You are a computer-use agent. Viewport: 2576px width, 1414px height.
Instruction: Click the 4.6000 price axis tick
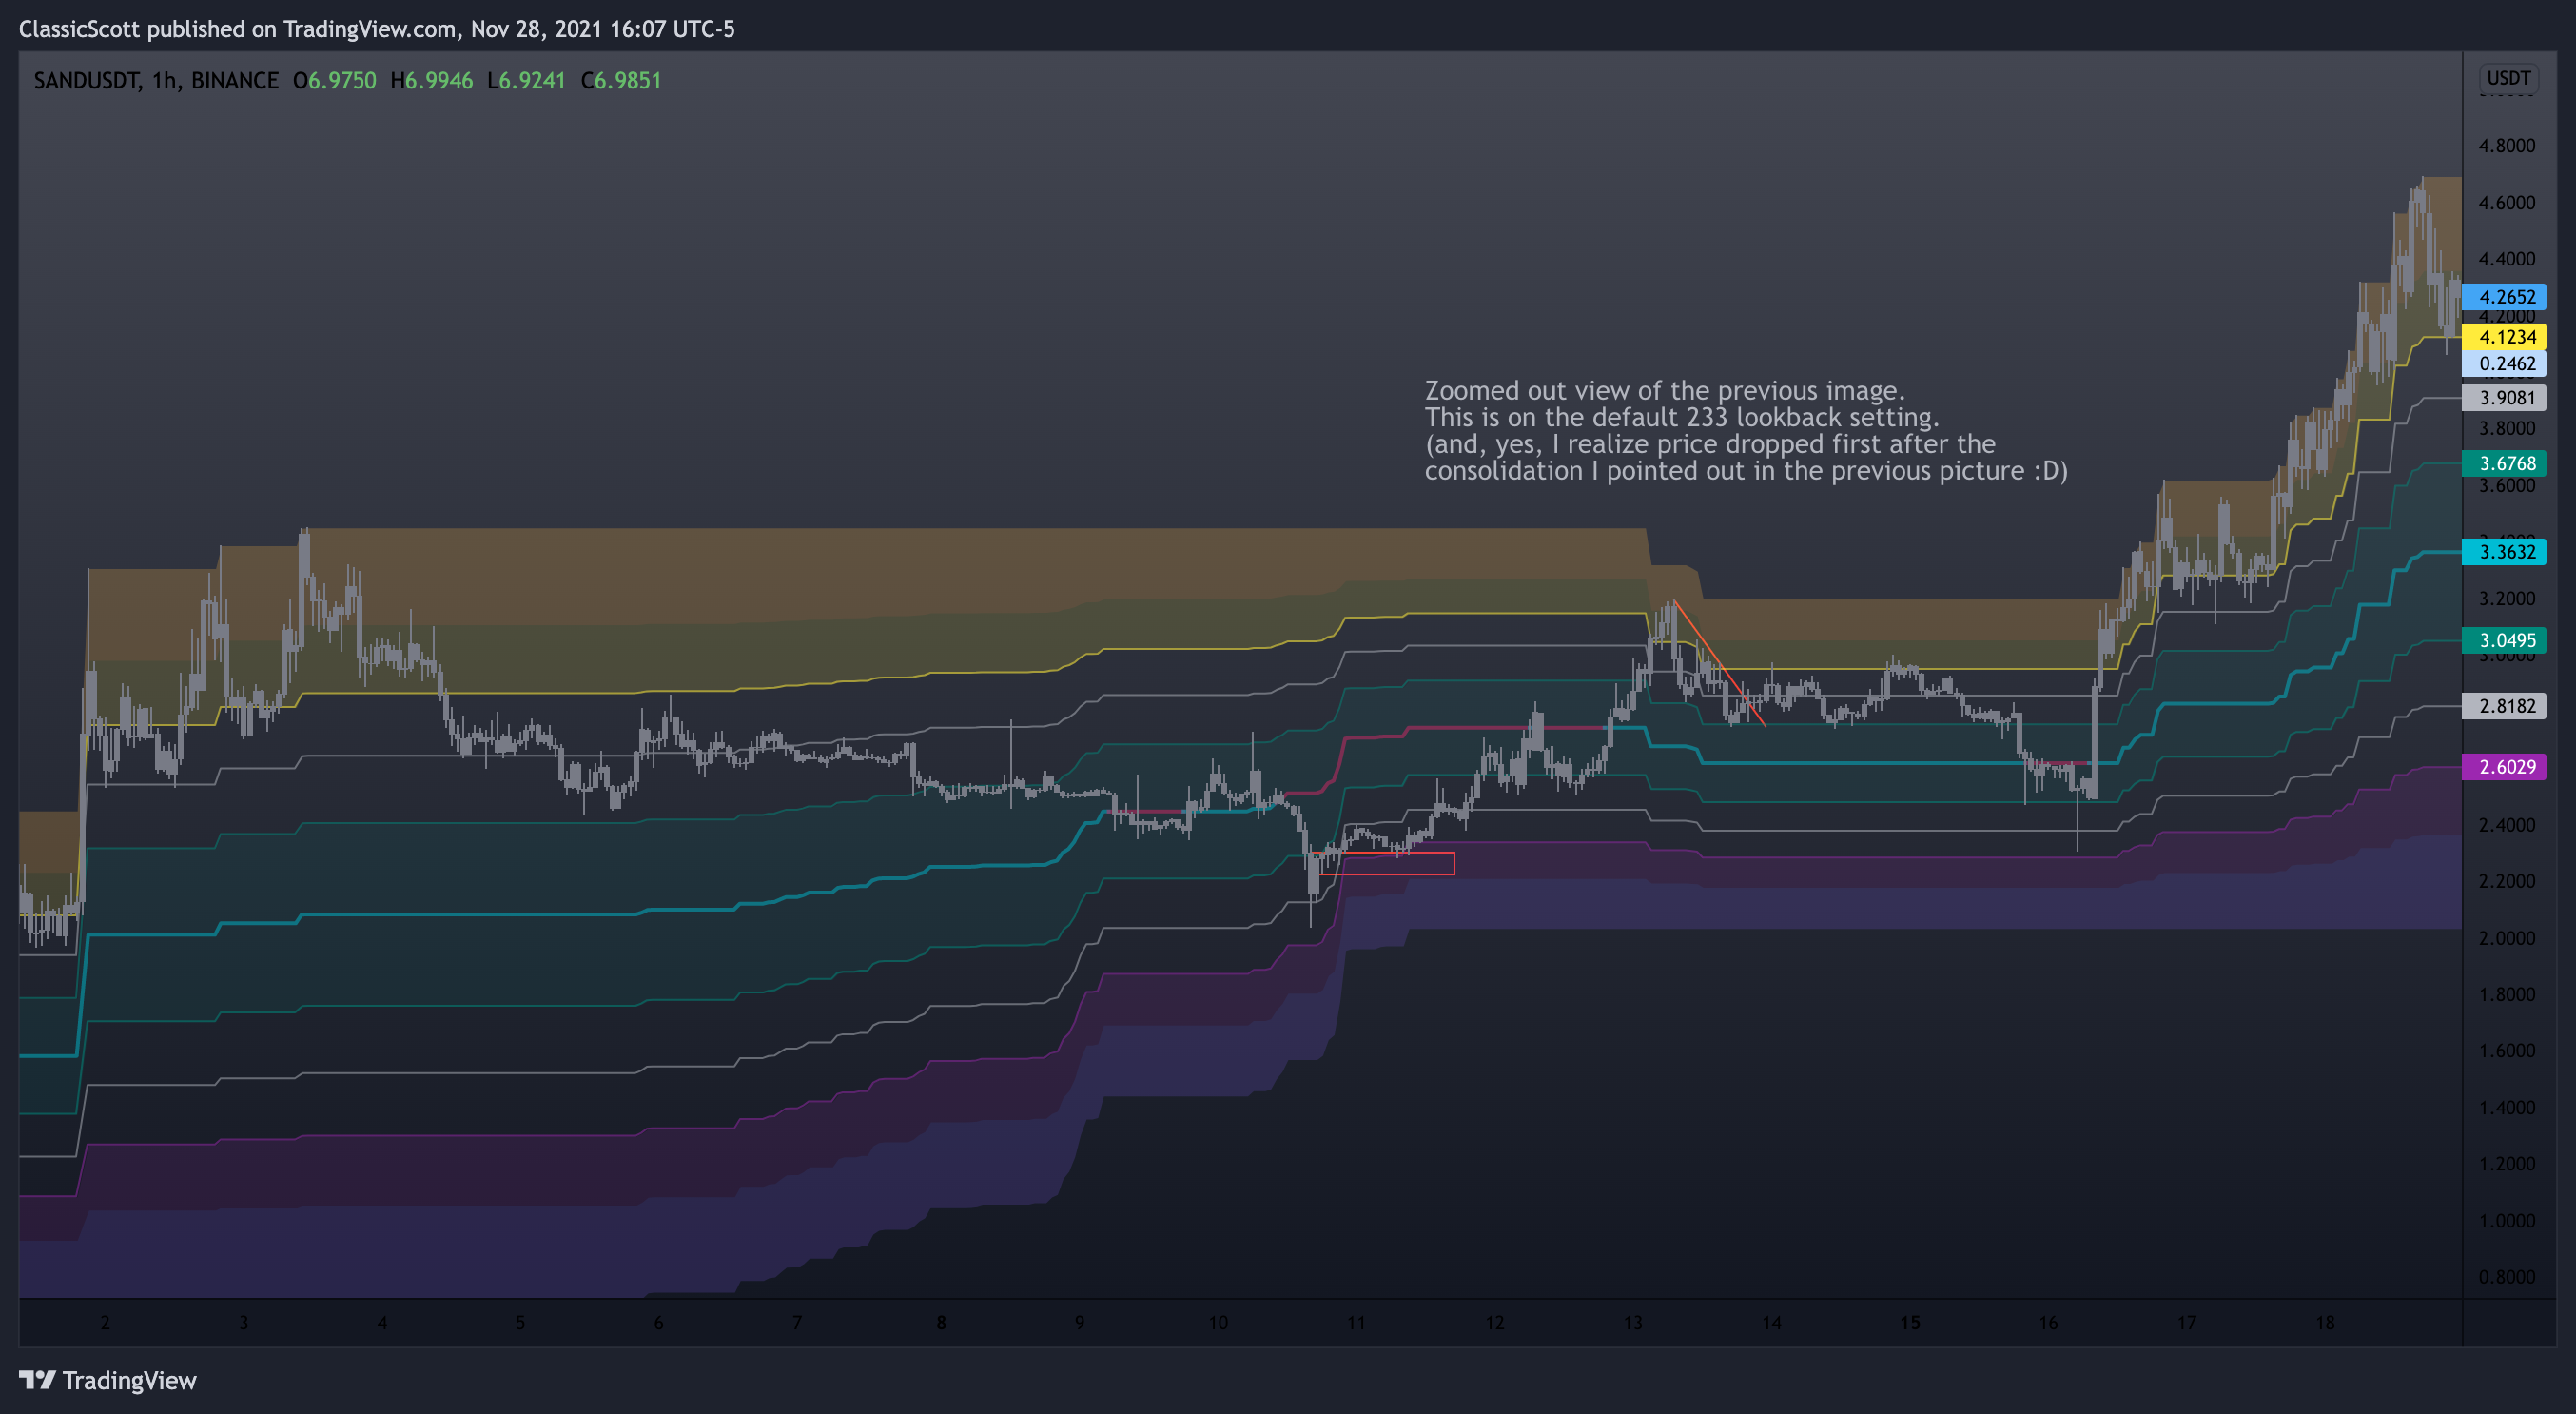click(2507, 202)
